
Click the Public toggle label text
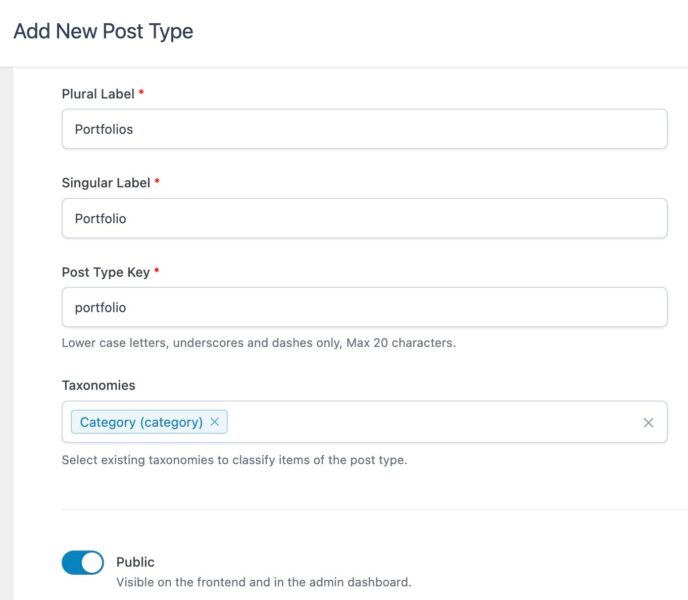[x=135, y=562]
